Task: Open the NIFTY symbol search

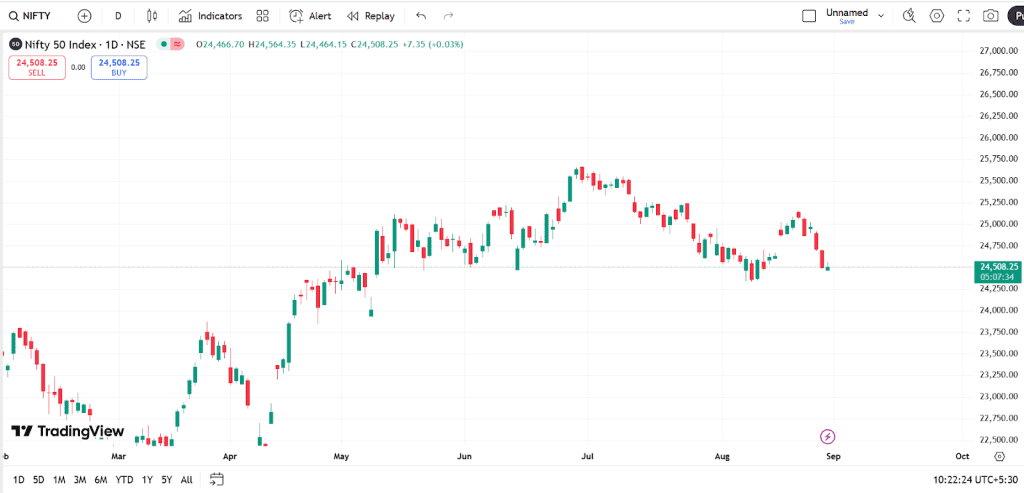Action: click(x=29, y=16)
